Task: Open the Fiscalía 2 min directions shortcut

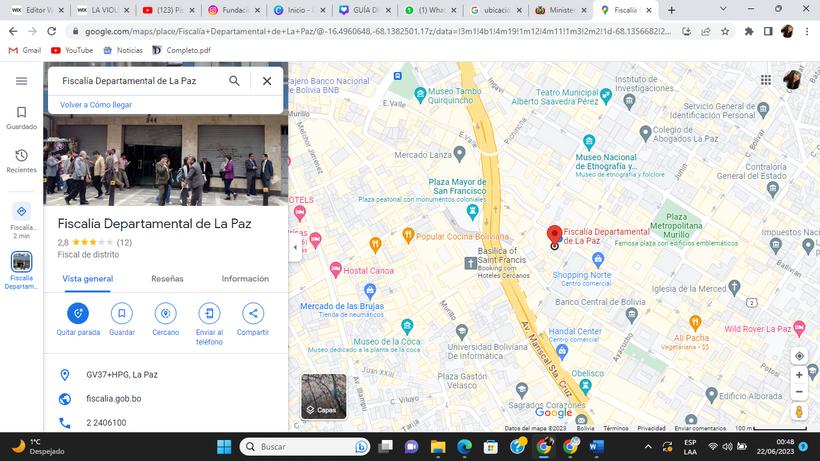Action: click(x=21, y=221)
